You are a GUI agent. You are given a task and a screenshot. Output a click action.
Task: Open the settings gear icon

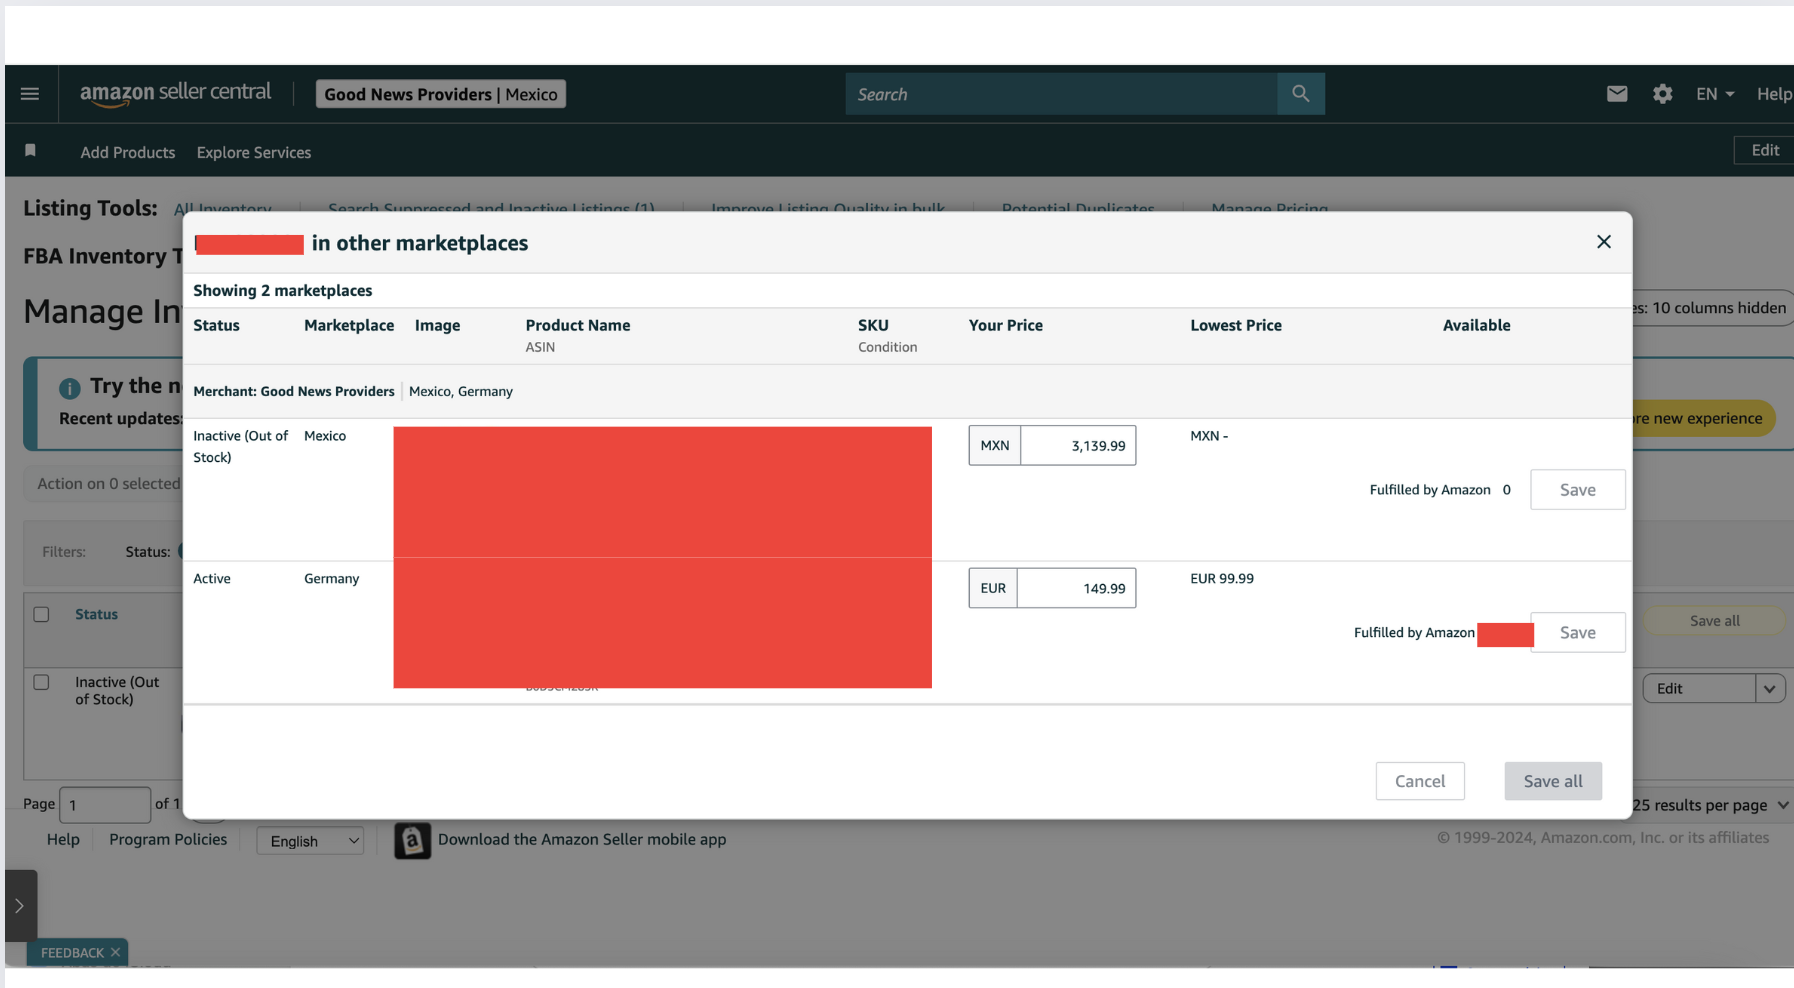click(1662, 94)
